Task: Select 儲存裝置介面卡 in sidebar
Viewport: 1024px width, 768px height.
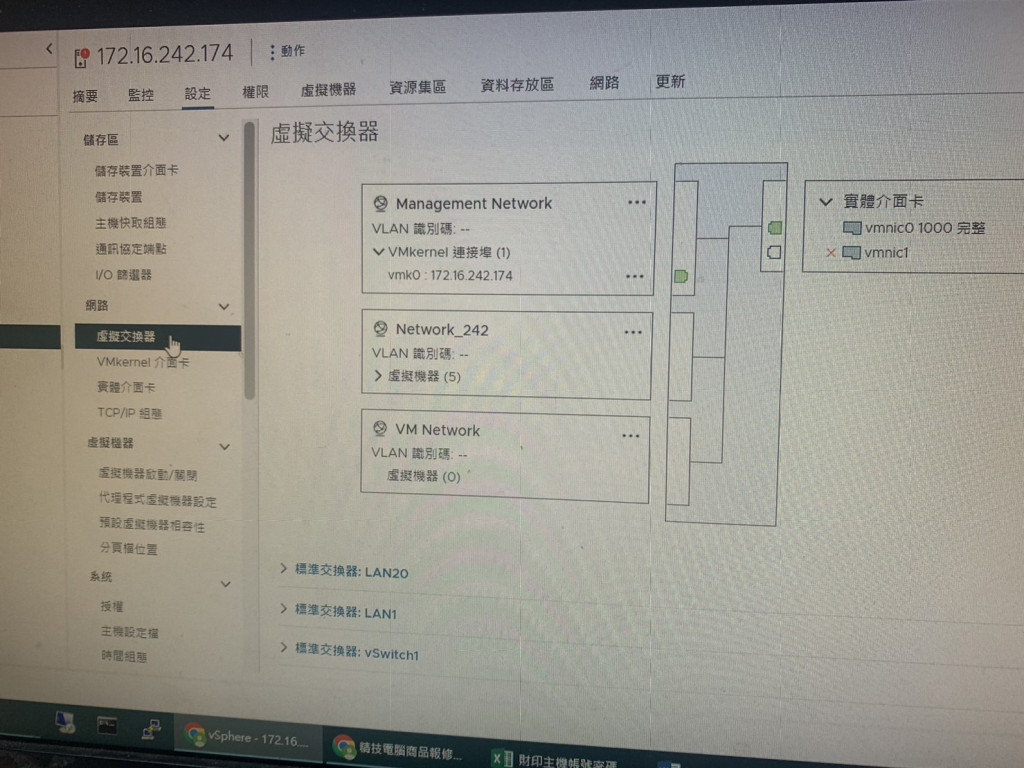Action: (x=136, y=170)
